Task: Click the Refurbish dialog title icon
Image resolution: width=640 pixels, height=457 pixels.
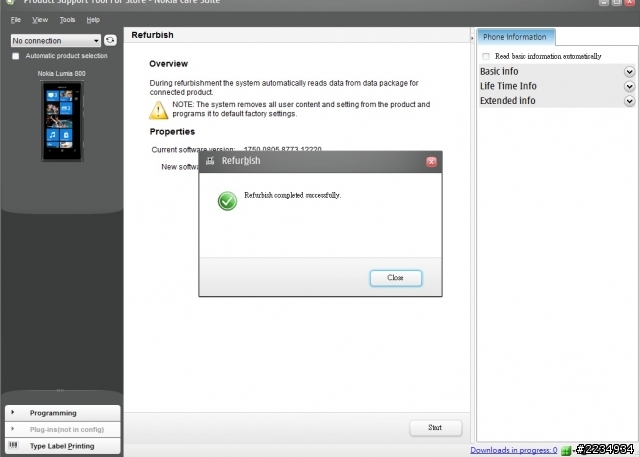Action: (210, 161)
